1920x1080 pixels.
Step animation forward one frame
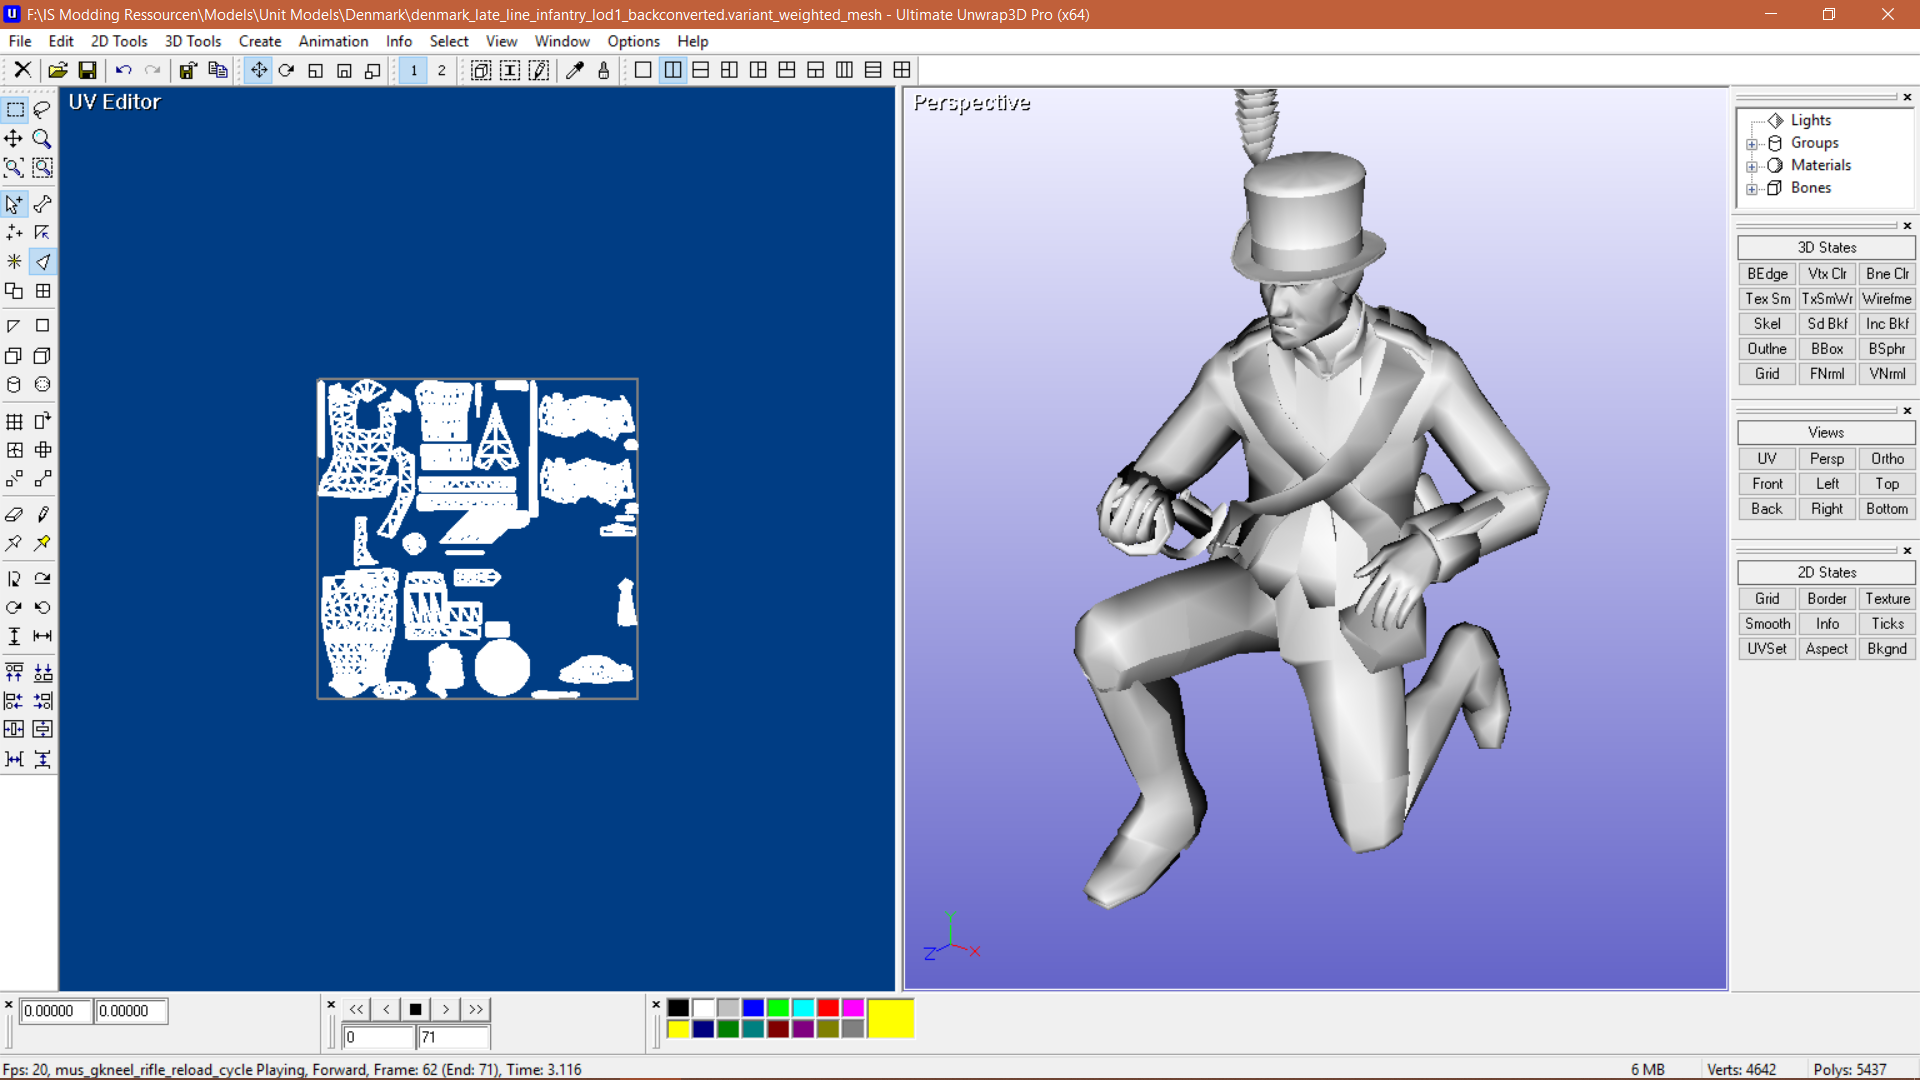446,1009
